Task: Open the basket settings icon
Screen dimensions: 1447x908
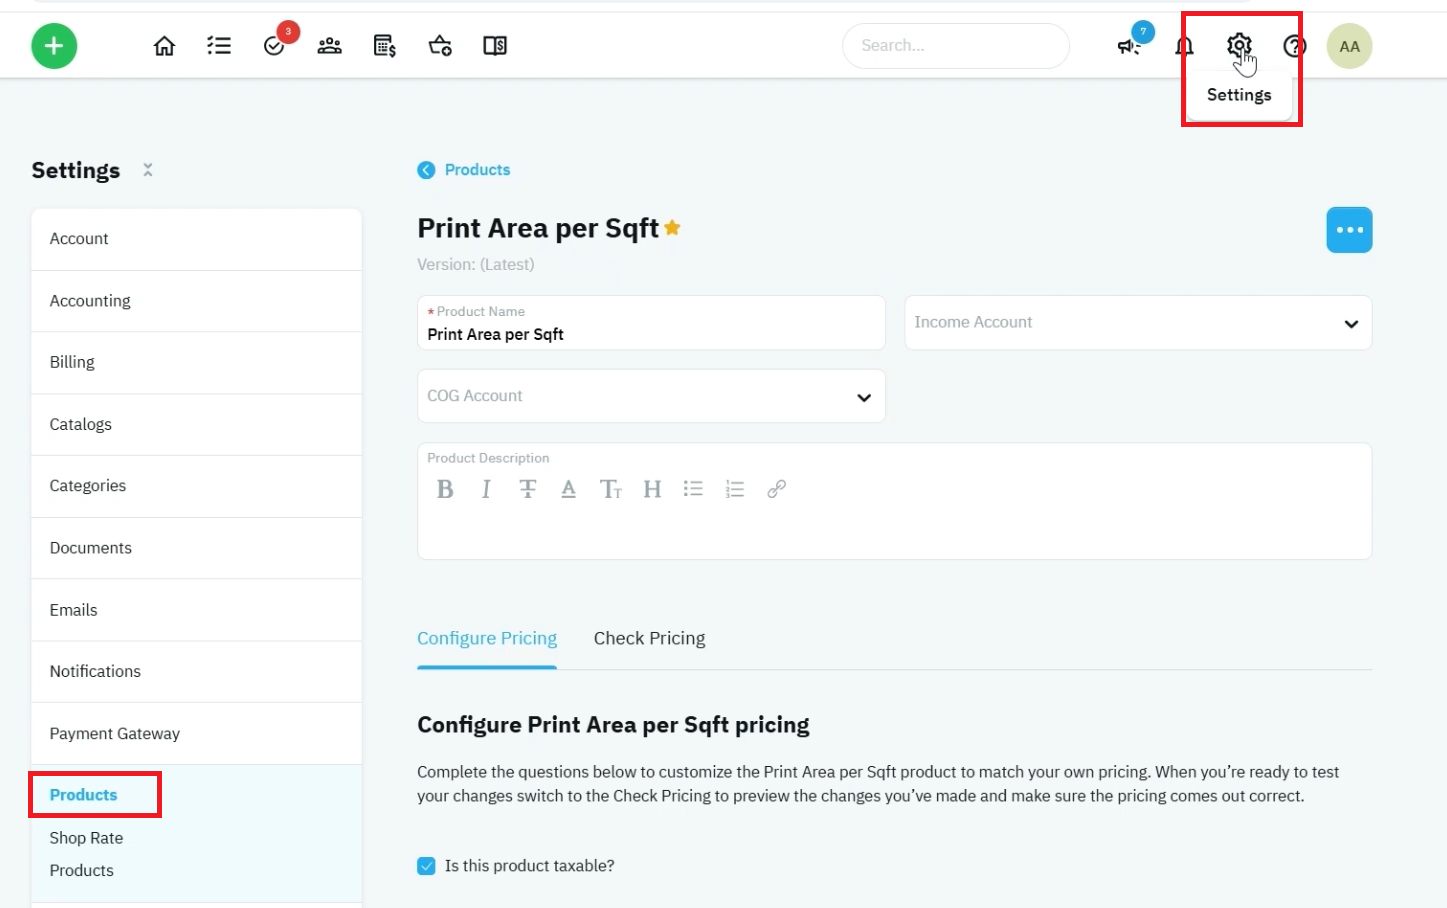Action: coord(440,46)
